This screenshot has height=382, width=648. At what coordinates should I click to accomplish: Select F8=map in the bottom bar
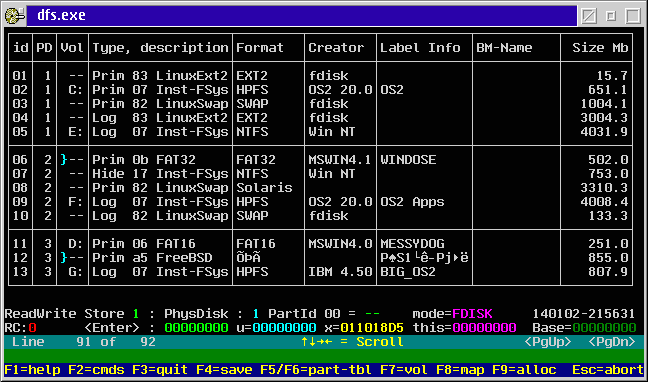[460, 370]
